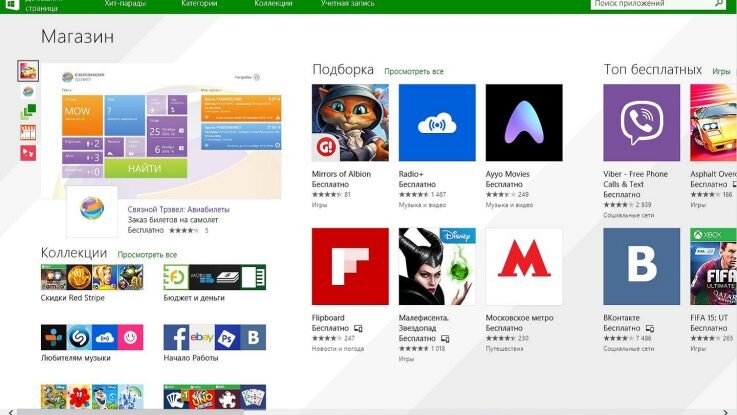The image size is (737, 415).
Task: Click the Игры link beside Топ бесплатных
Action: (721, 71)
